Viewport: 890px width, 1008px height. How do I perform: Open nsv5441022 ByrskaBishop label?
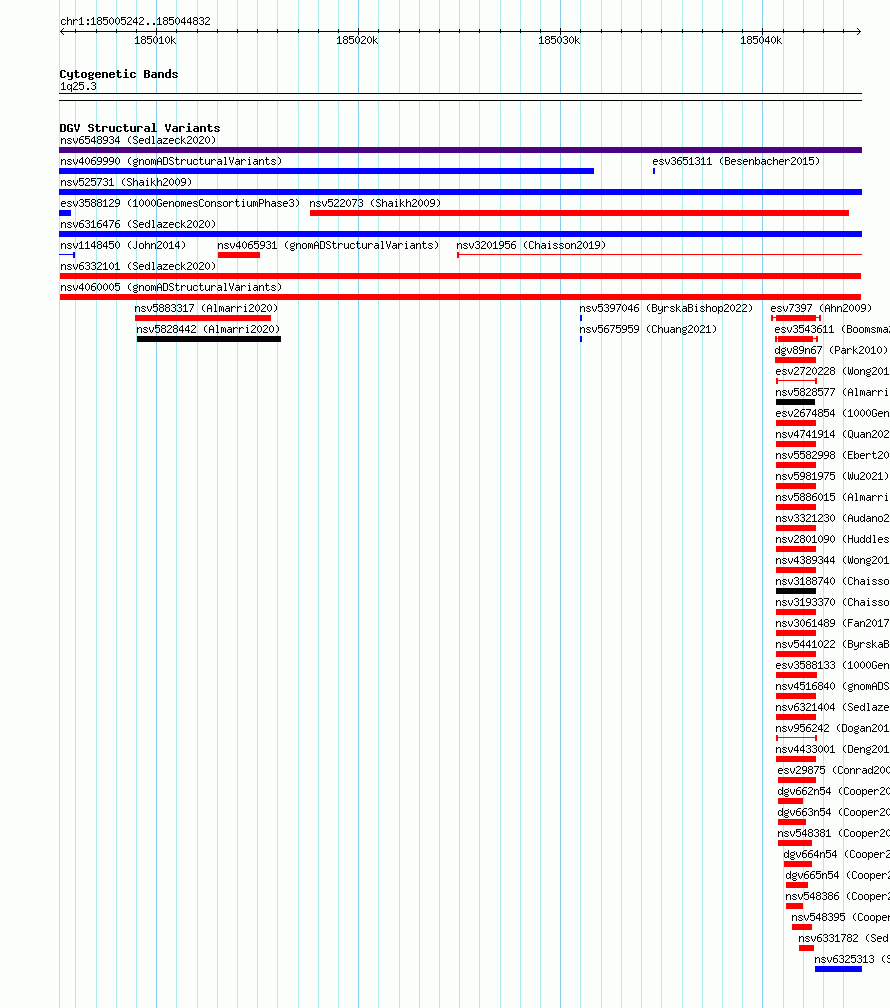pyautogui.click(x=833, y=644)
